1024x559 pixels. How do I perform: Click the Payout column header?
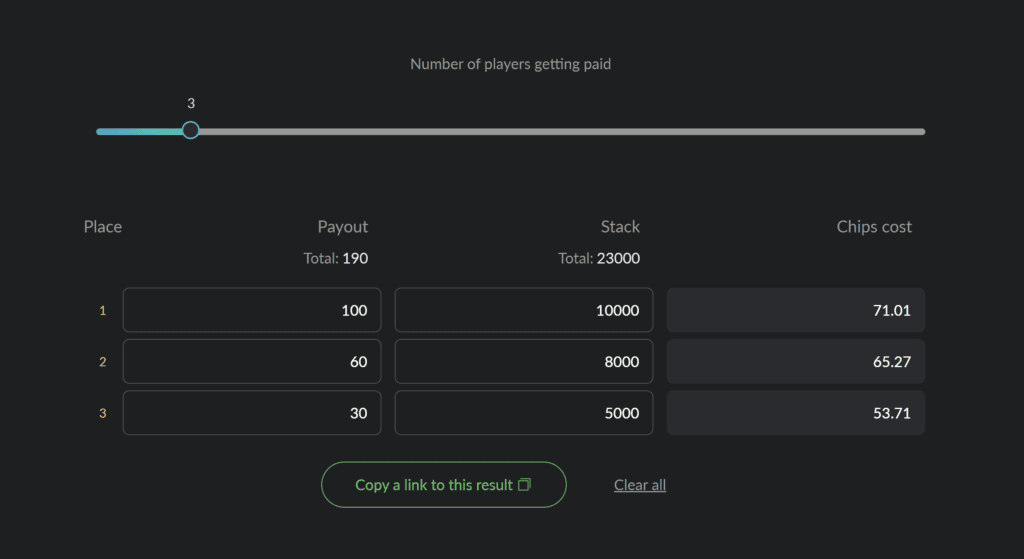click(x=342, y=227)
